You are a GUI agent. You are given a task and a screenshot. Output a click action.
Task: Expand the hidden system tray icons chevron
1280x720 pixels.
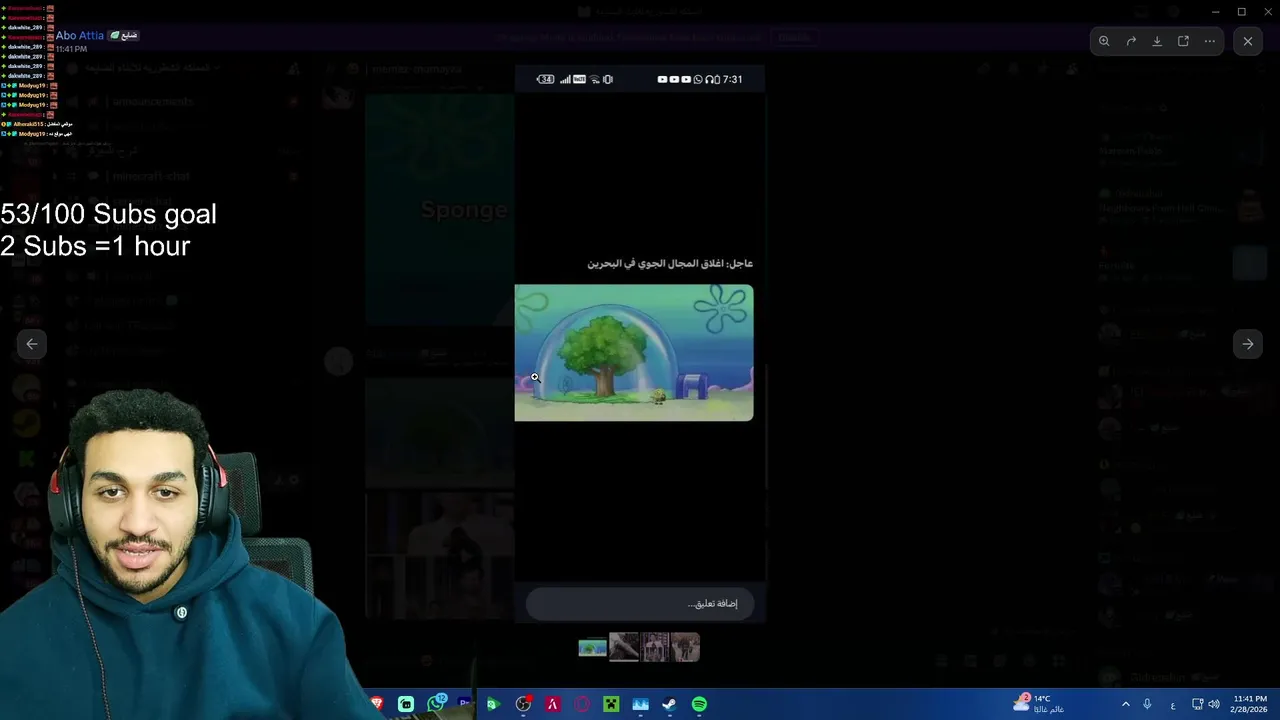pos(1125,704)
